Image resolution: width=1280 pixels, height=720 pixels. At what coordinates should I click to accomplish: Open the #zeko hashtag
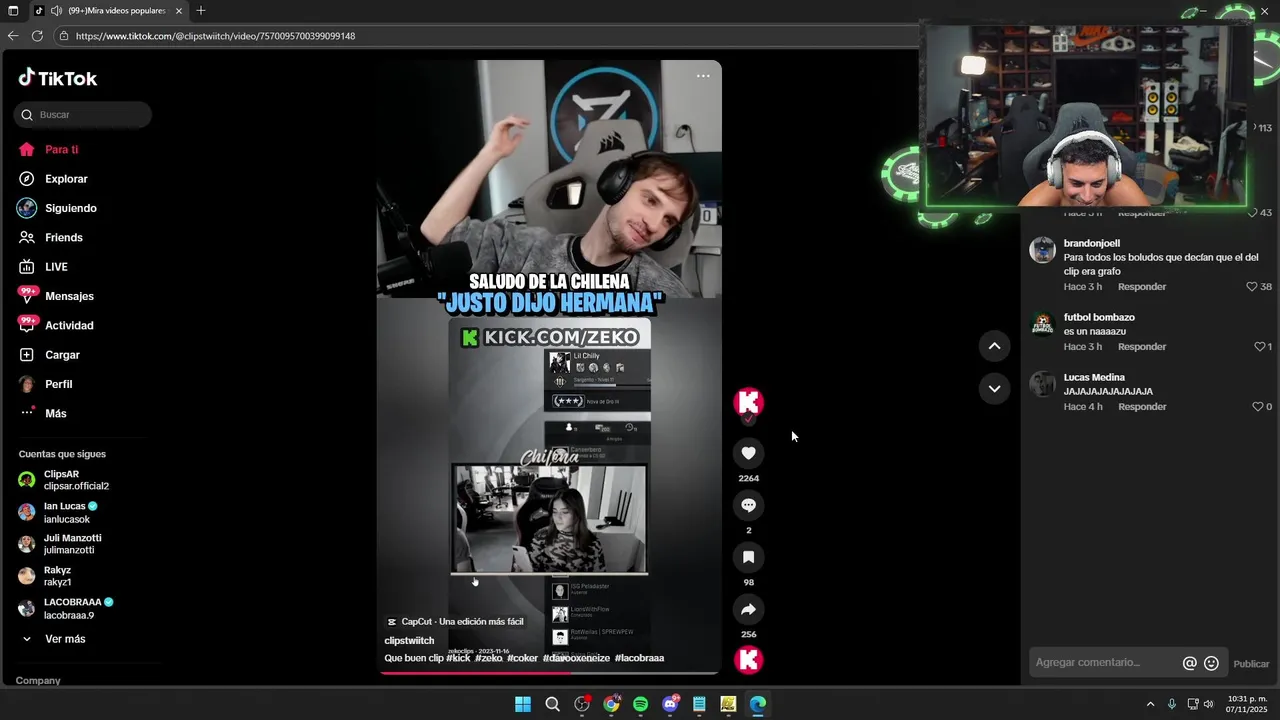[489, 658]
